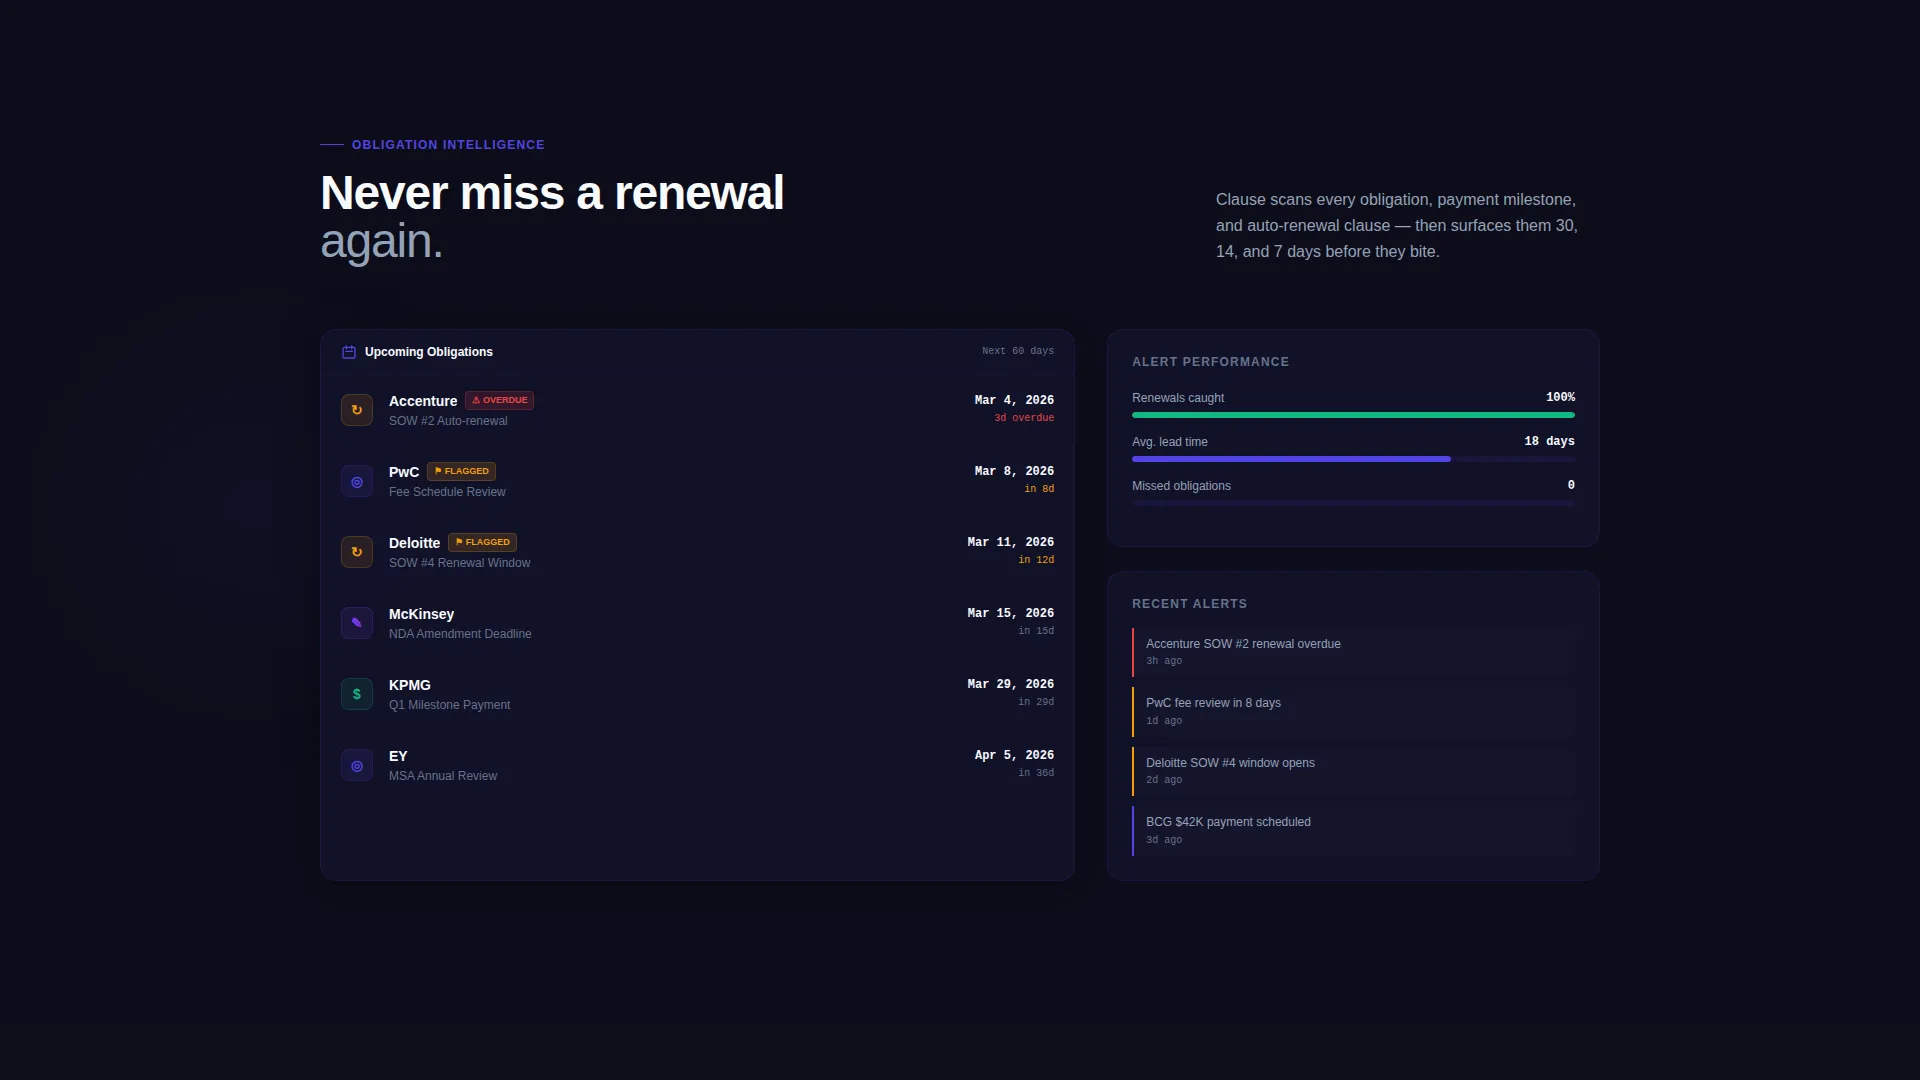Open the Accenture SOW #2 renewal overdue alert

tap(1353, 652)
